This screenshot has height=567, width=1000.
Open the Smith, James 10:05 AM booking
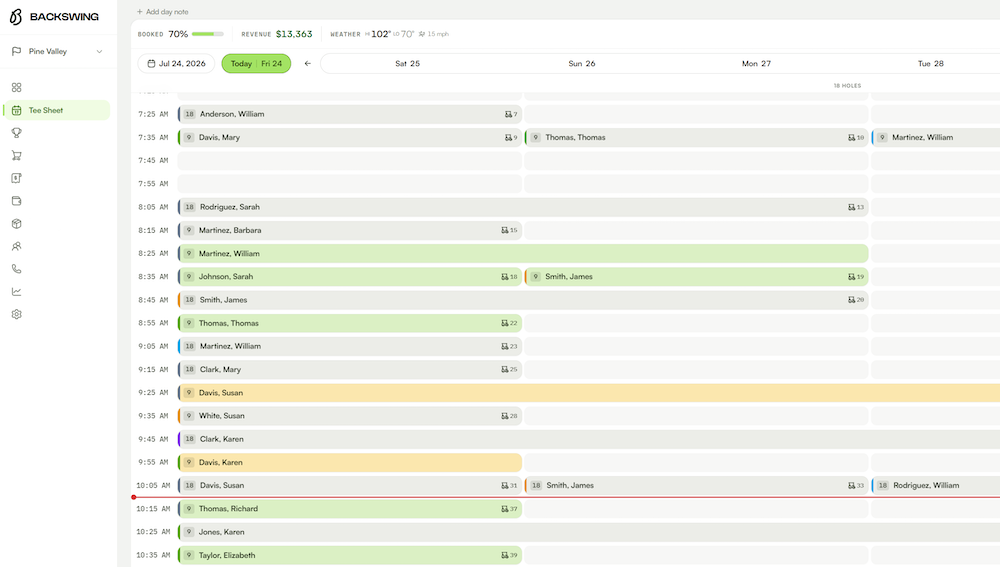(696, 485)
